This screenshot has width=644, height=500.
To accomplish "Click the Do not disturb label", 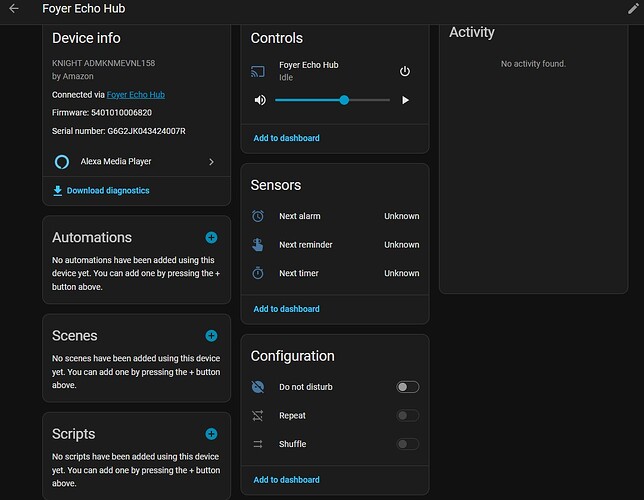I will (x=306, y=387).
